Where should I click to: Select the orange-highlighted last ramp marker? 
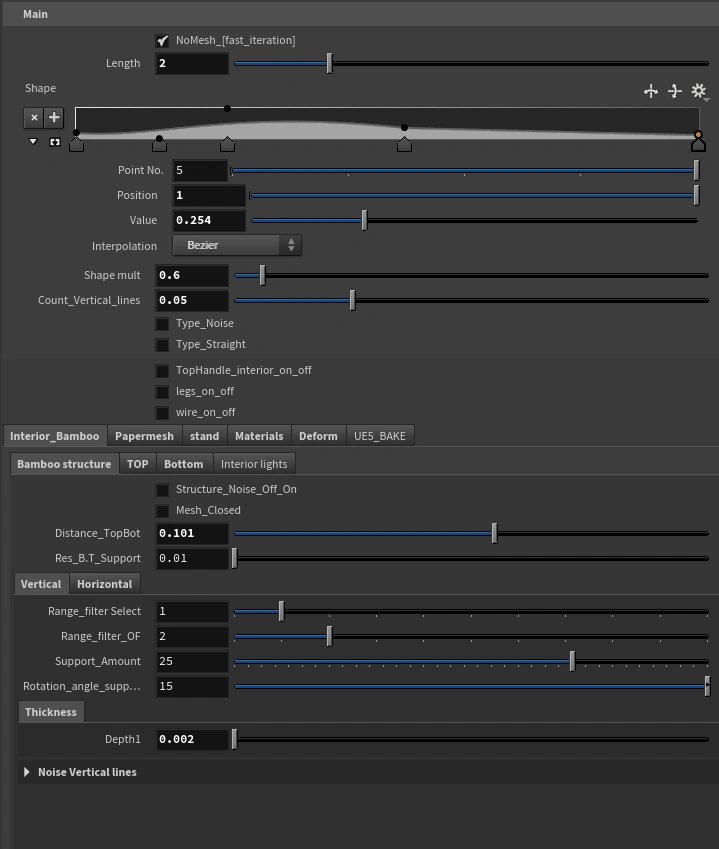(x=698, y=143)
